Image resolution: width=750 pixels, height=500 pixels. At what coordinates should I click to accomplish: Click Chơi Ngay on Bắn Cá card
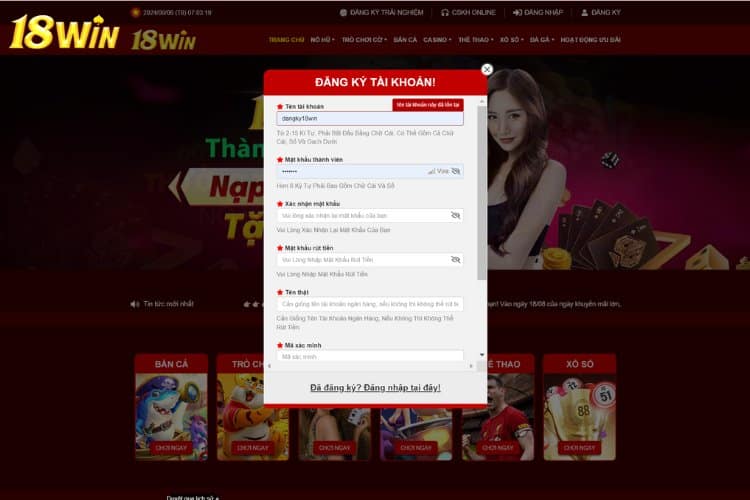click(x=171, y=448)
